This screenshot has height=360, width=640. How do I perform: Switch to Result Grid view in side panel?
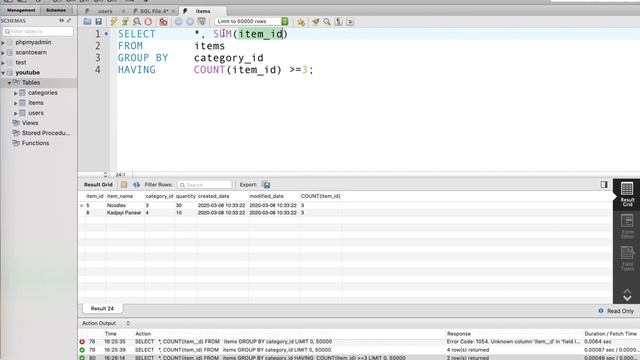tap(627, 194)
